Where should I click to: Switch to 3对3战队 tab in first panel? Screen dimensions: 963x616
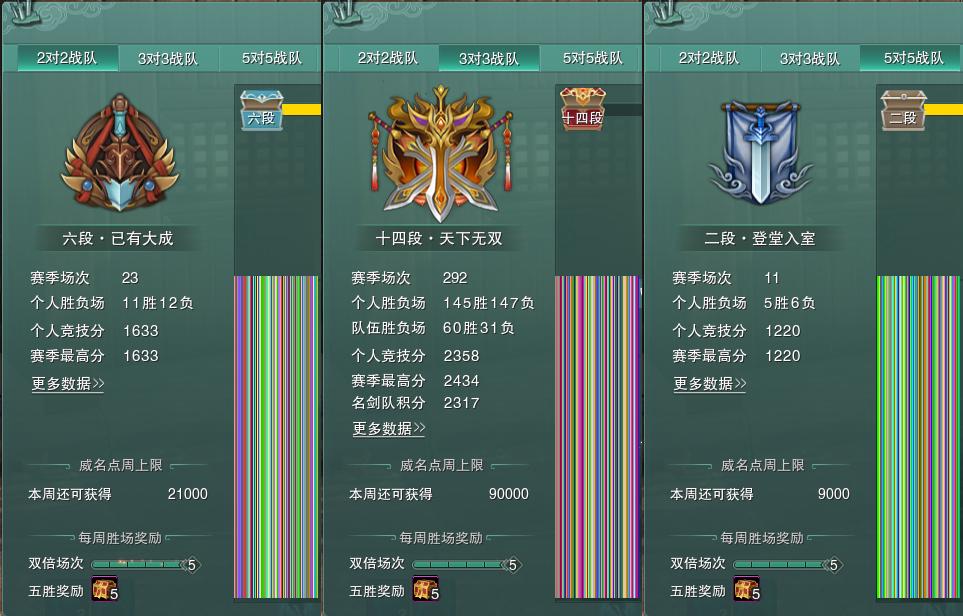tap(168, 59)
